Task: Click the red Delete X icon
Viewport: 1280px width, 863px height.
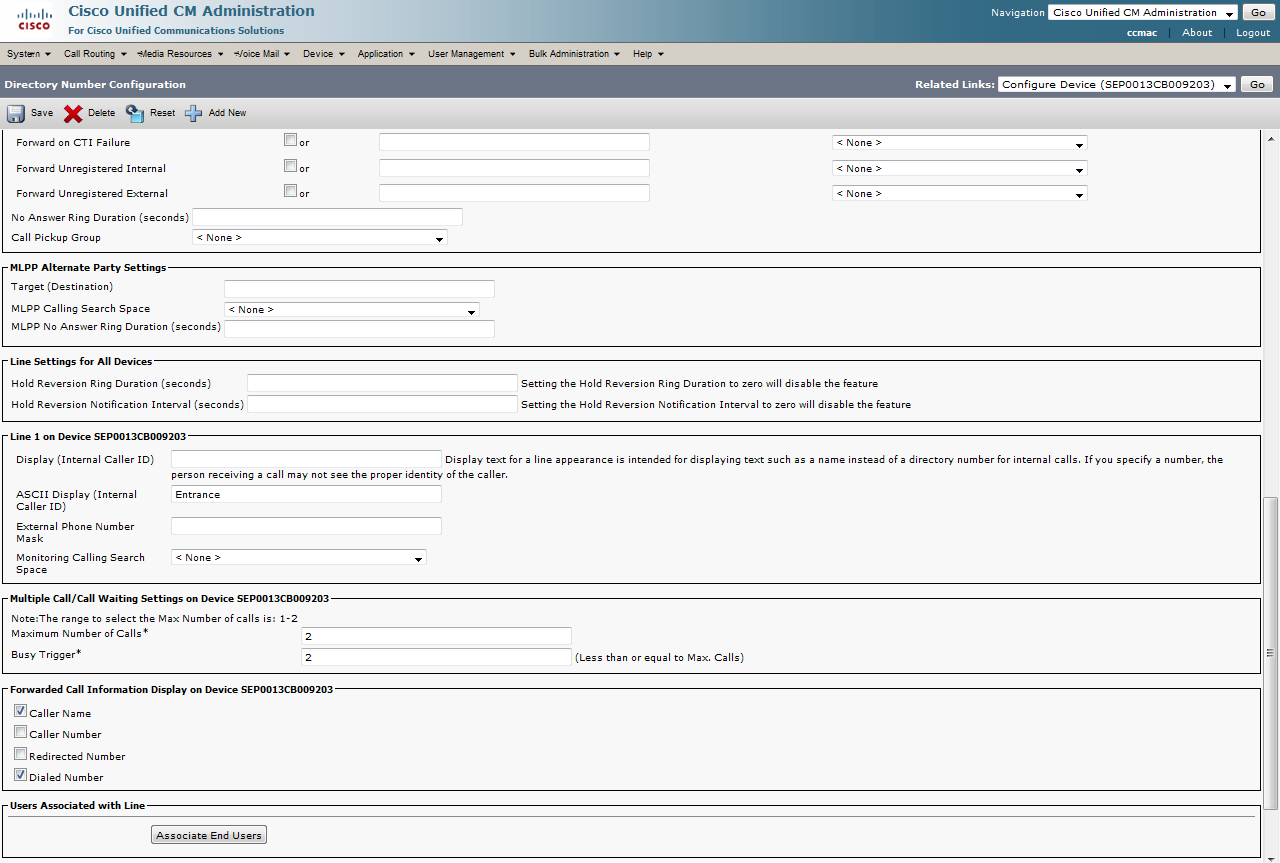Action: [73, 114]
